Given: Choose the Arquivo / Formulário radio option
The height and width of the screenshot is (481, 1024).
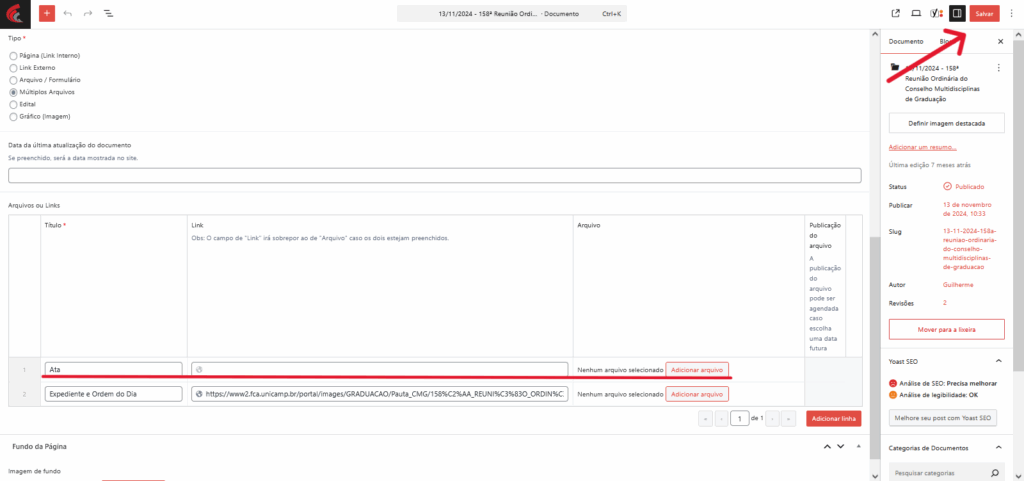Looking at the screenshot, I should tap(13, 79).
